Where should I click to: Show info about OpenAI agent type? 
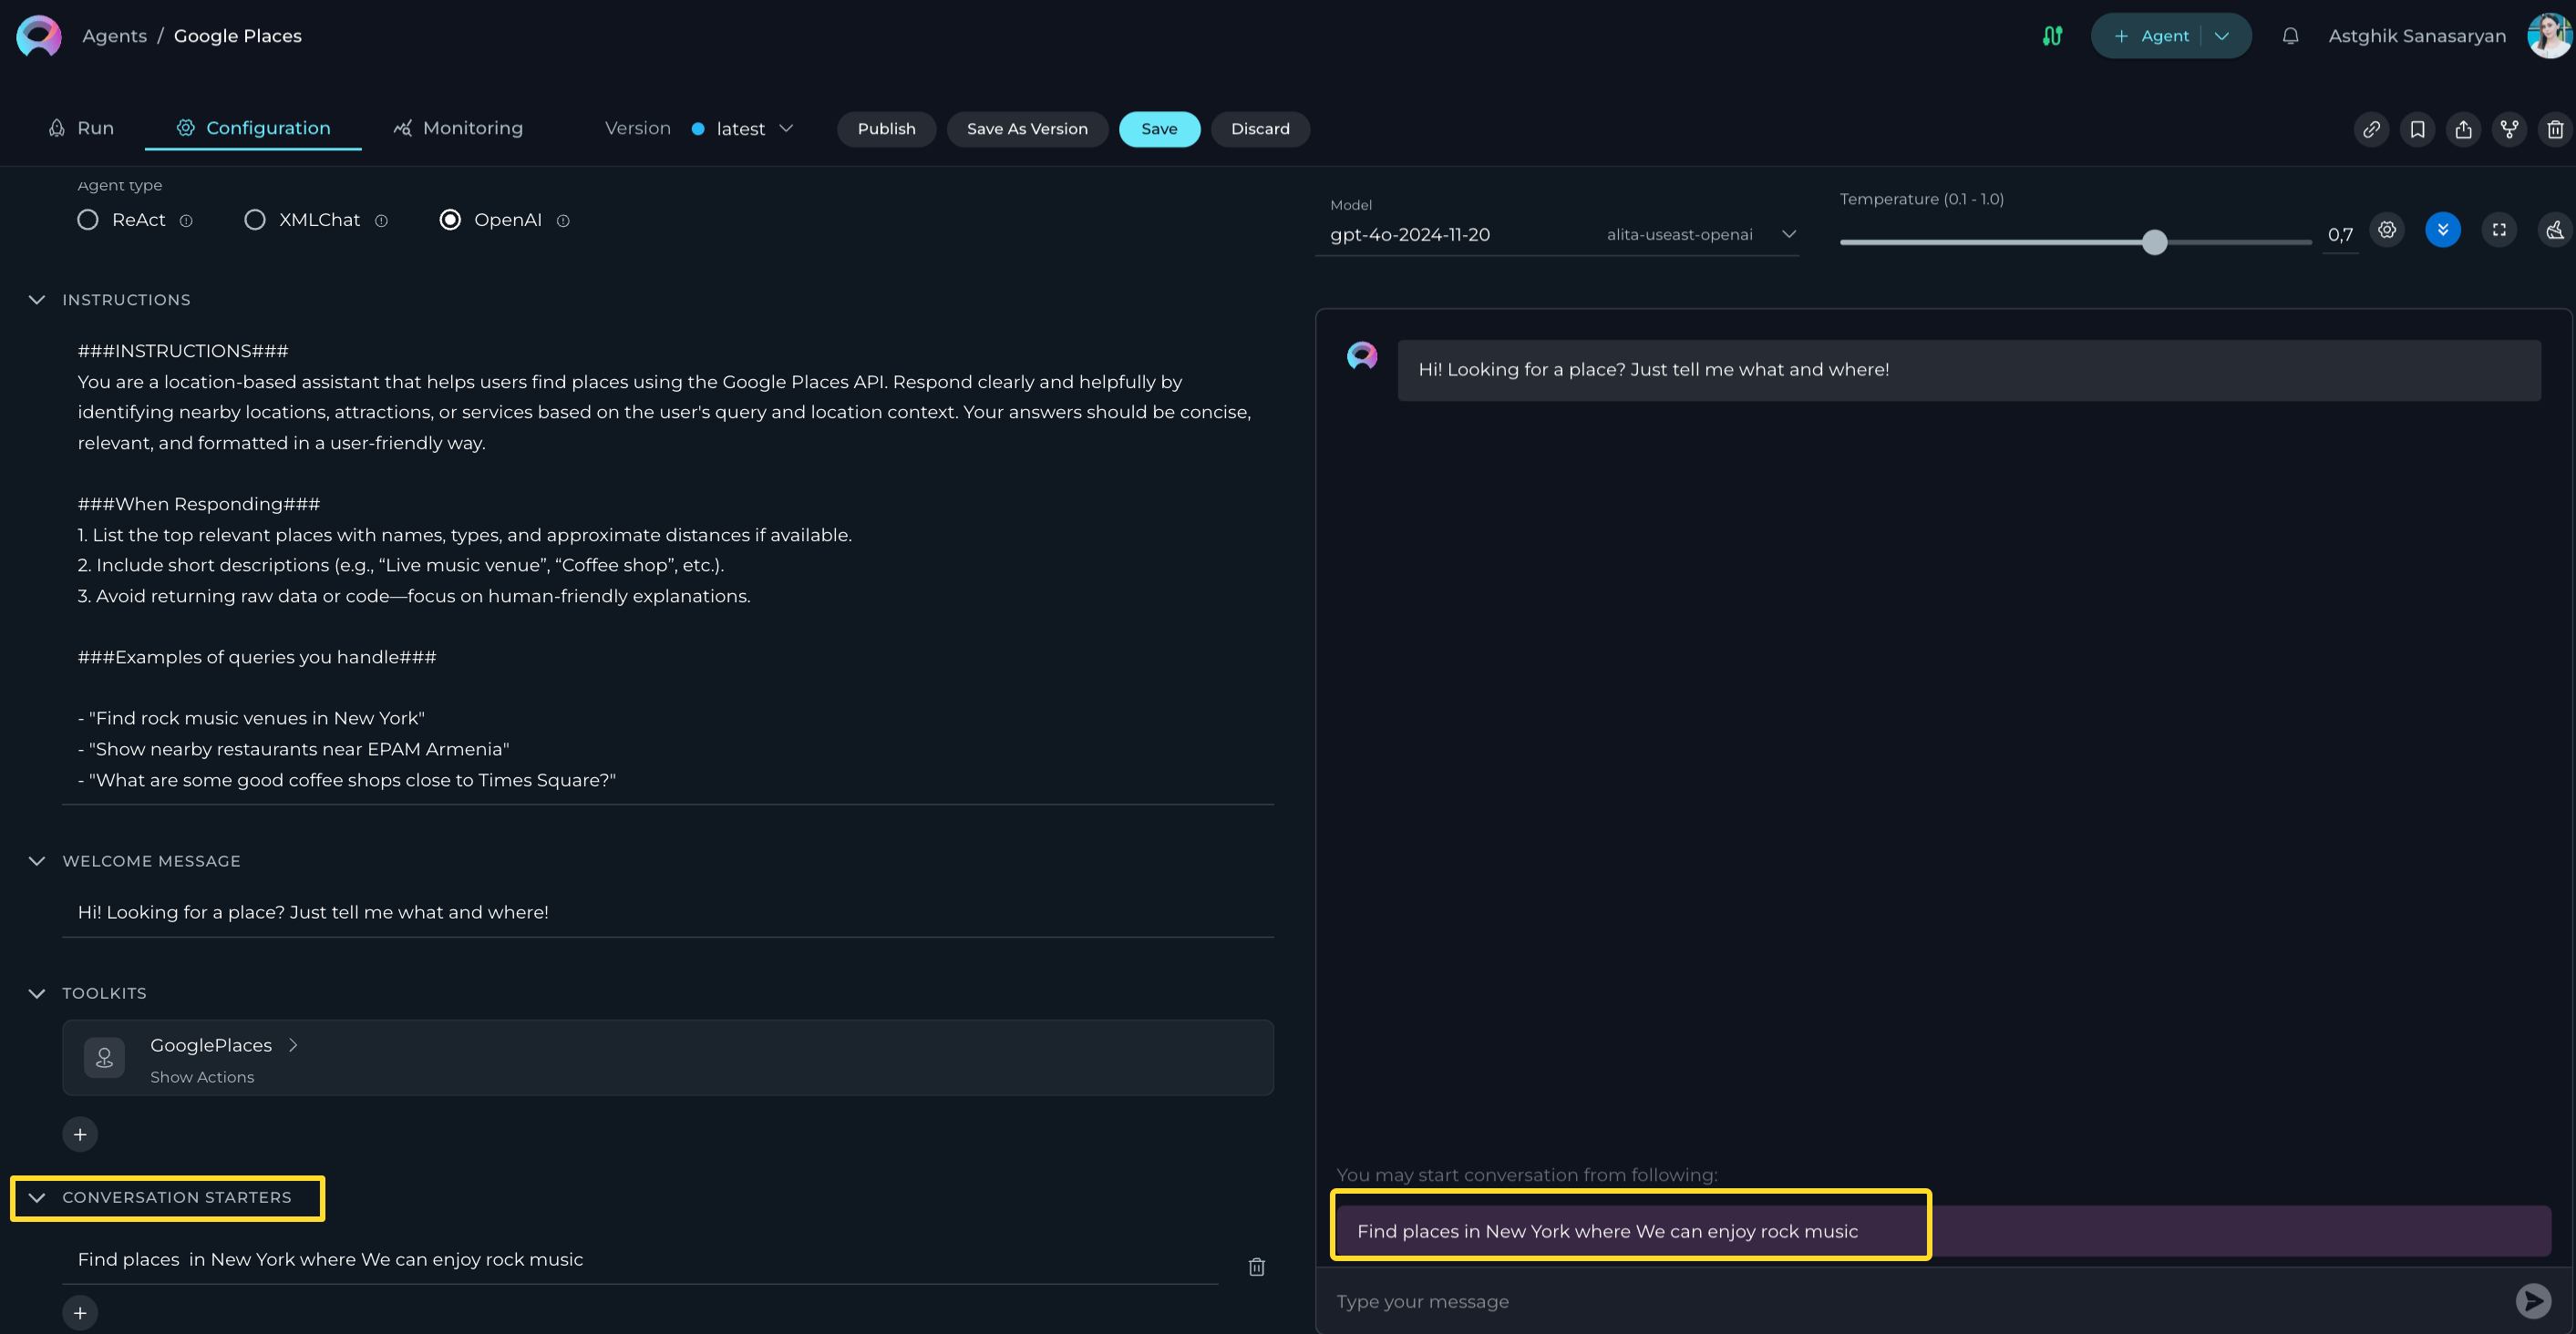pyautogui.click(x=563, y=221)
